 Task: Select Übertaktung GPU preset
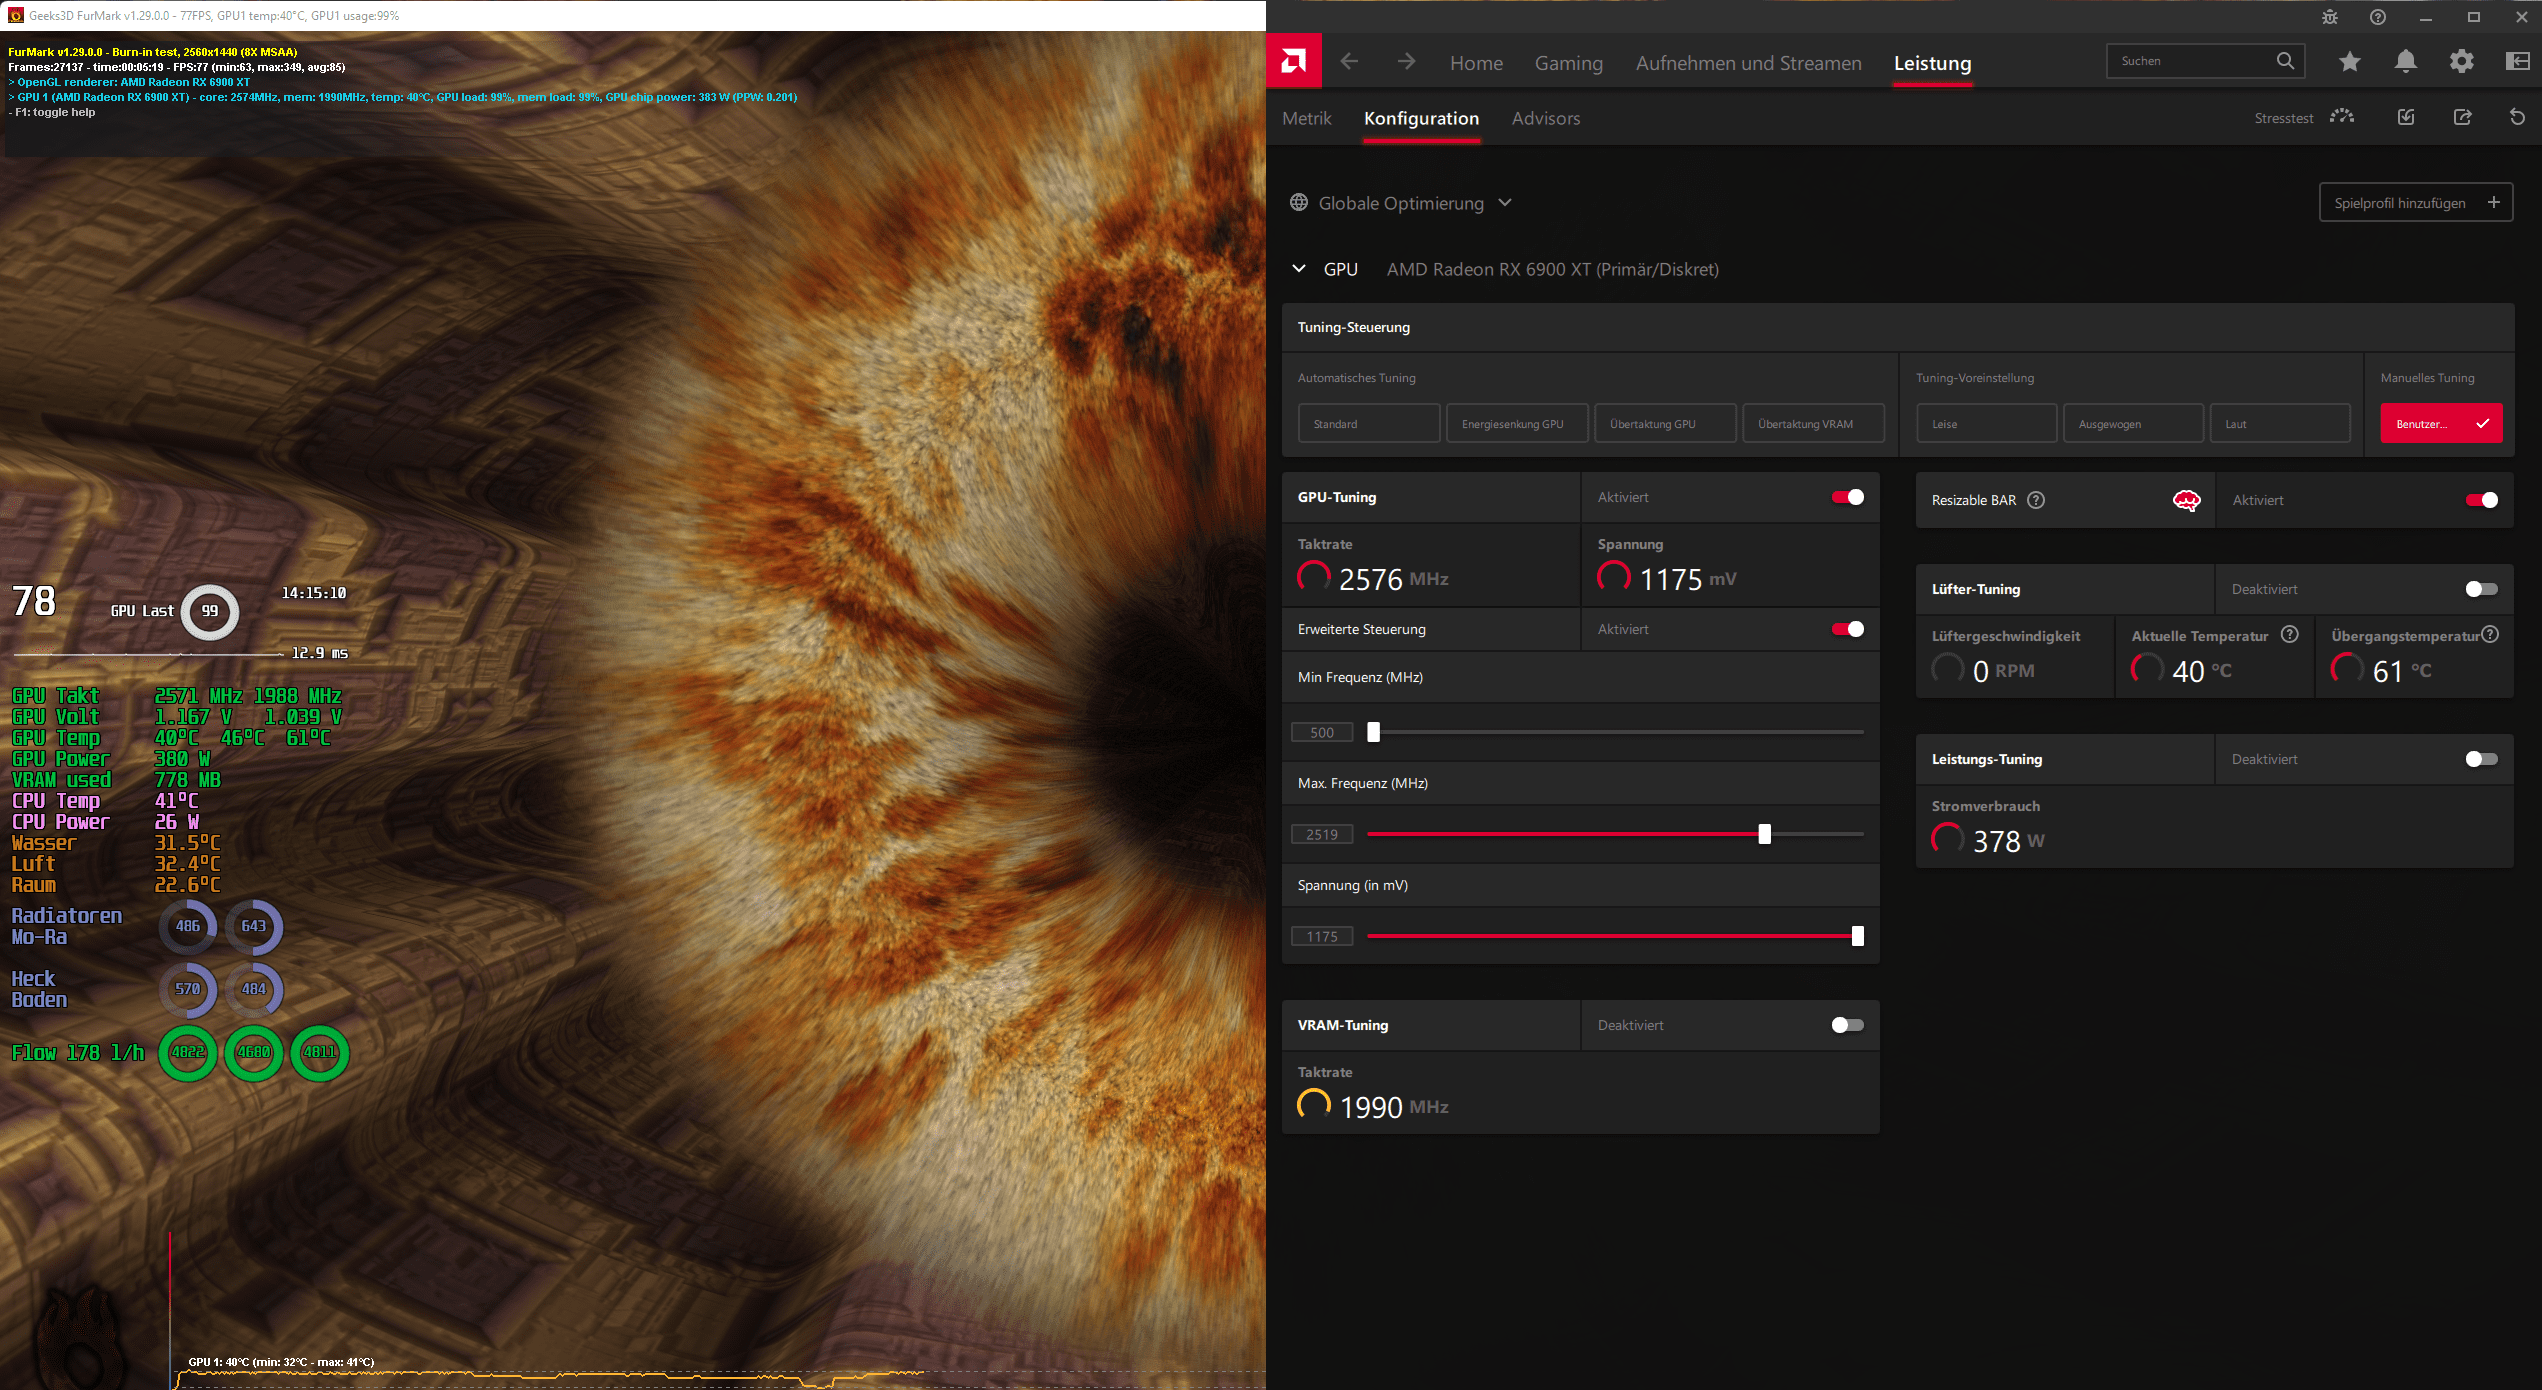click(x=1665, y=423)
